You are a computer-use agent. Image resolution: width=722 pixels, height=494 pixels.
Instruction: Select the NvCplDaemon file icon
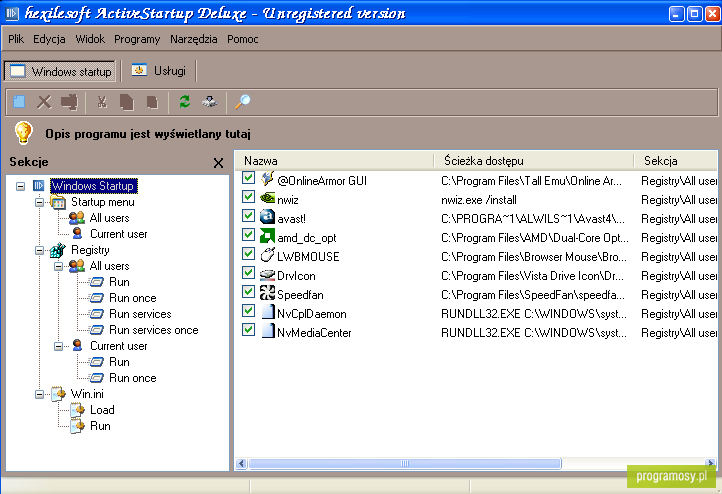point(268,312)
